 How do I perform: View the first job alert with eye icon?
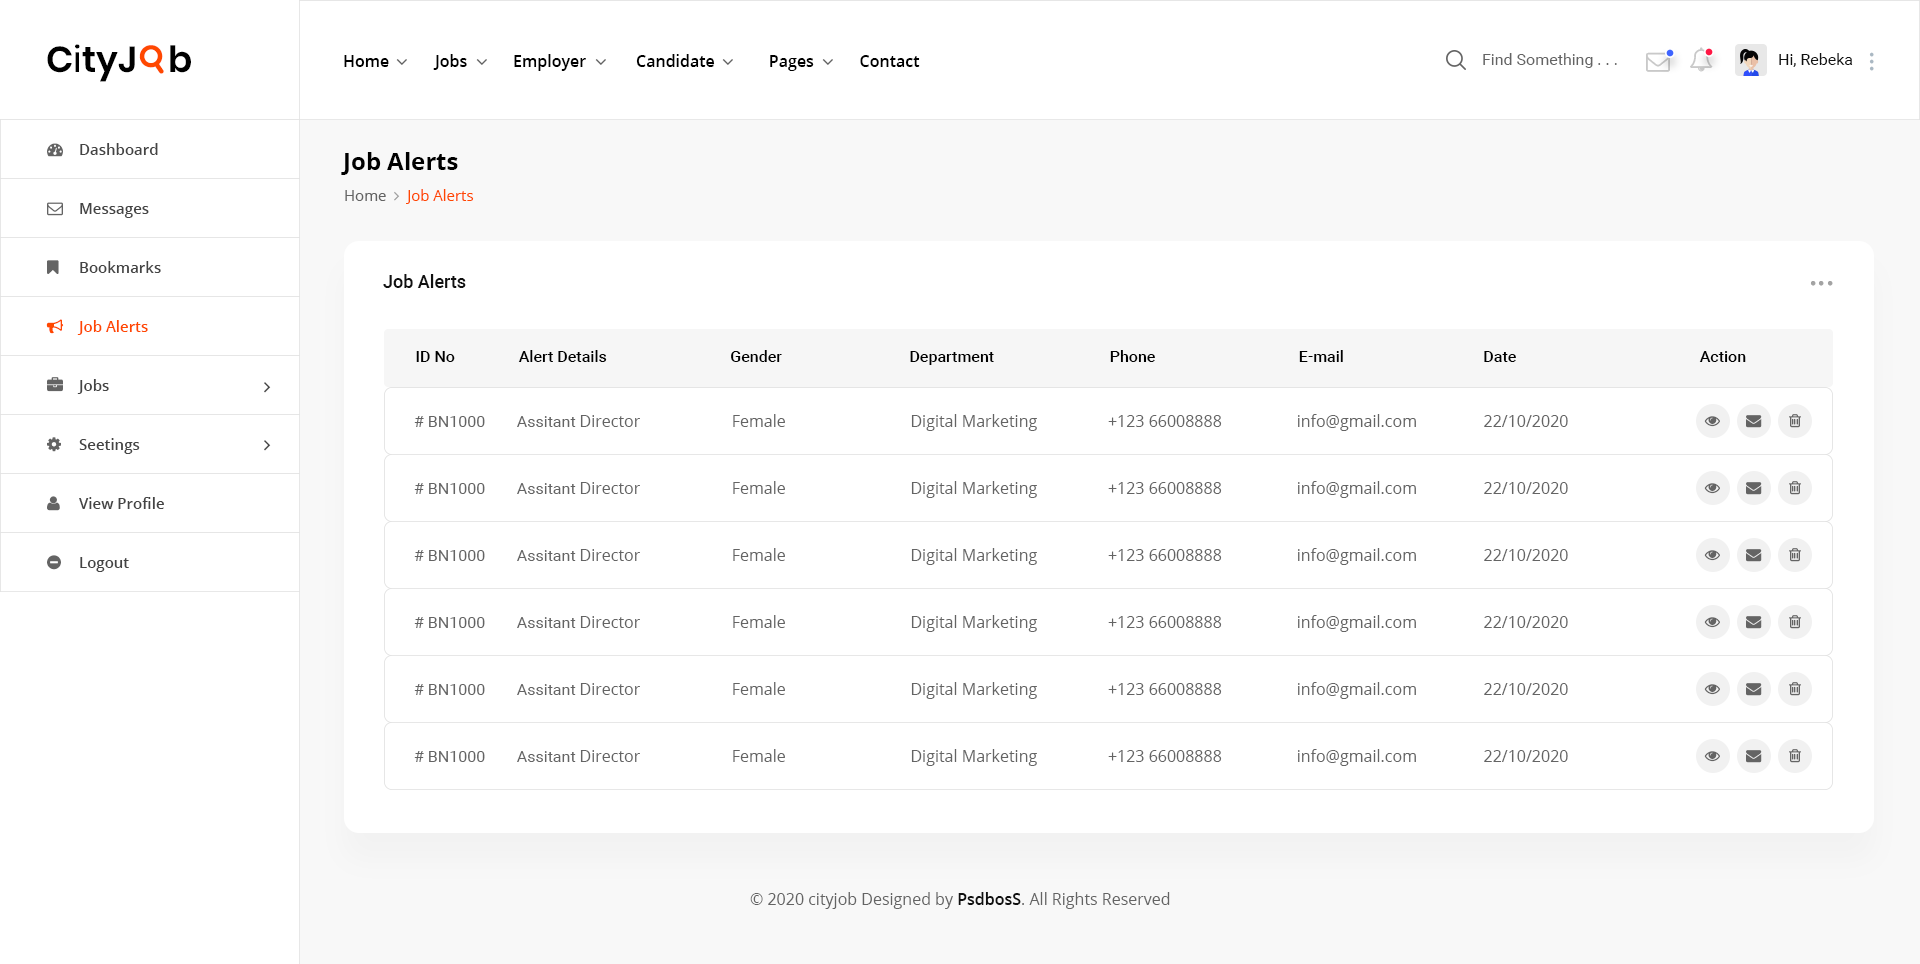[x=1712, y=421]
